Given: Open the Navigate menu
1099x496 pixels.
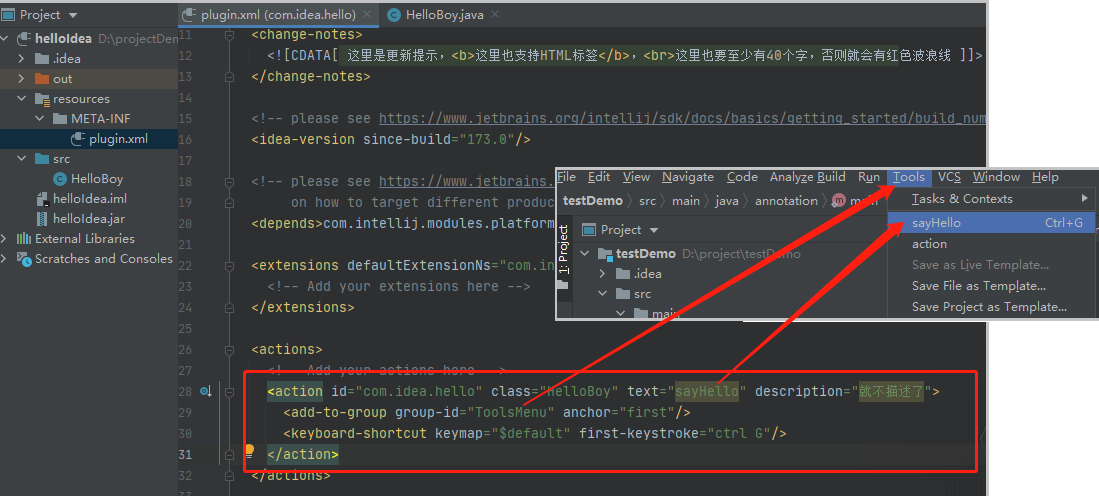Looking at the screenshot, I should tap(688, 177).
